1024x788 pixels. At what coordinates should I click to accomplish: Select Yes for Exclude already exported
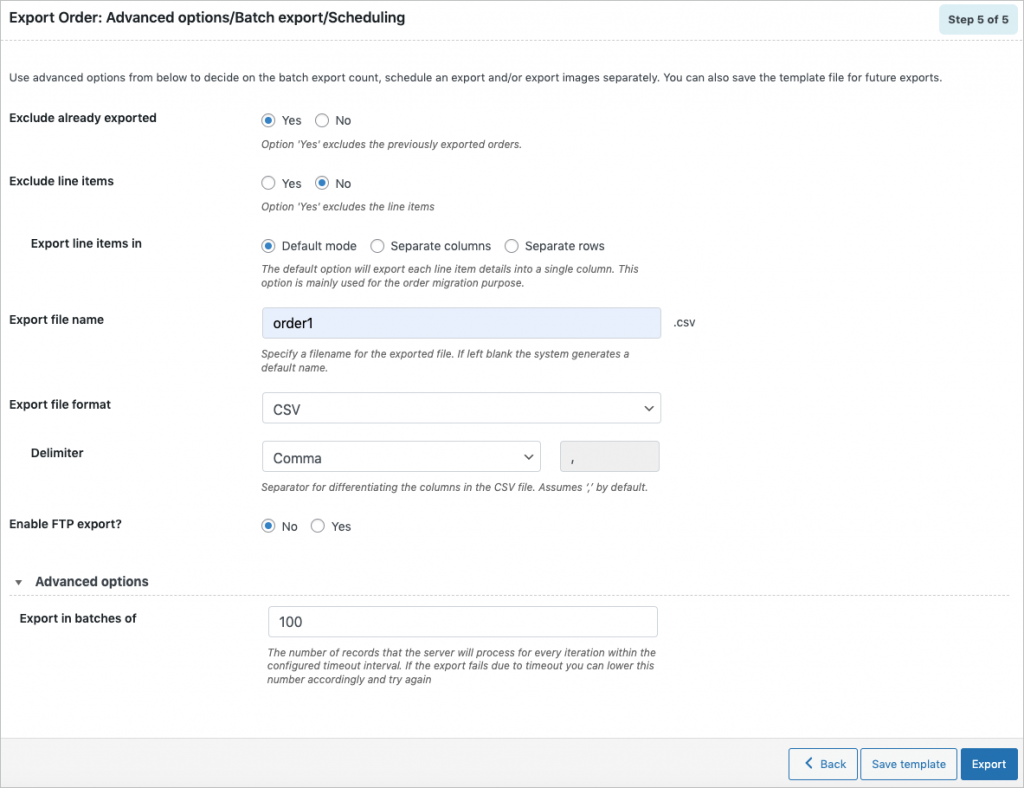268,120
